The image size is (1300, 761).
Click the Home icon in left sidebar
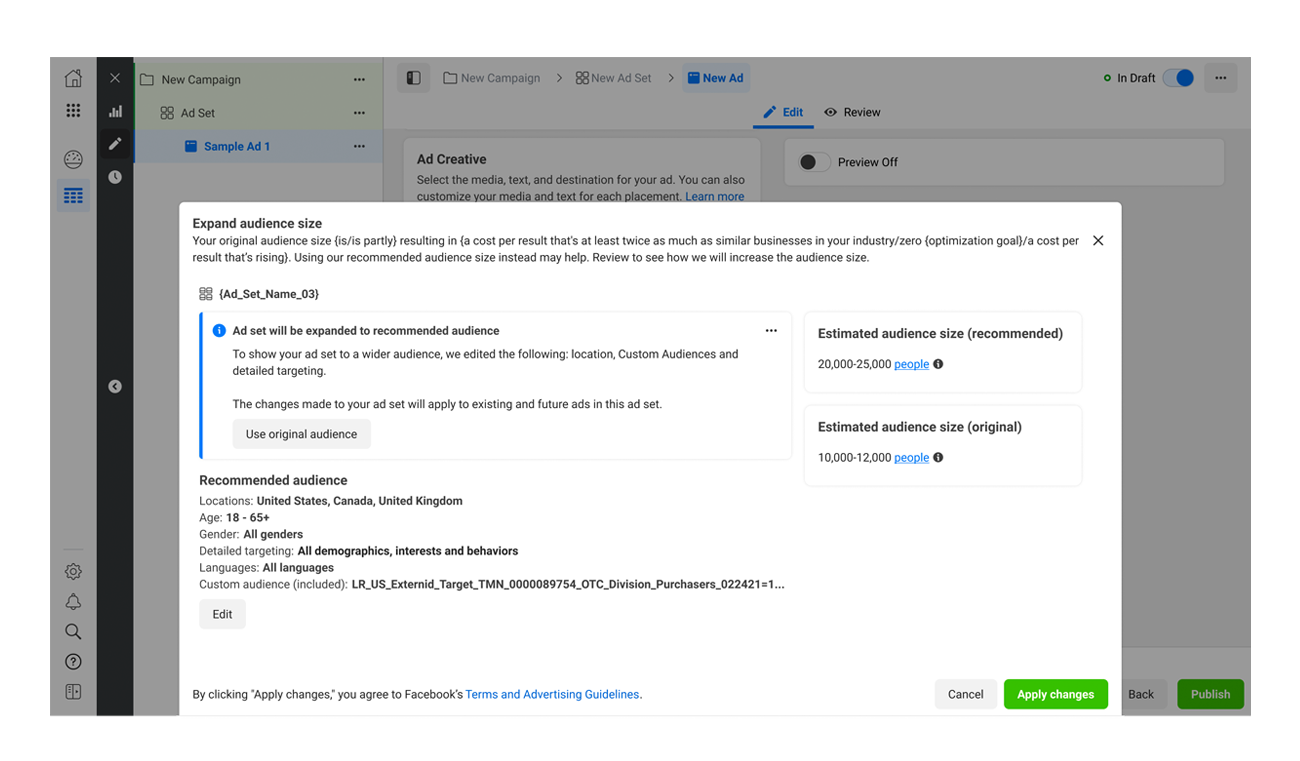[x=73, y=79]
